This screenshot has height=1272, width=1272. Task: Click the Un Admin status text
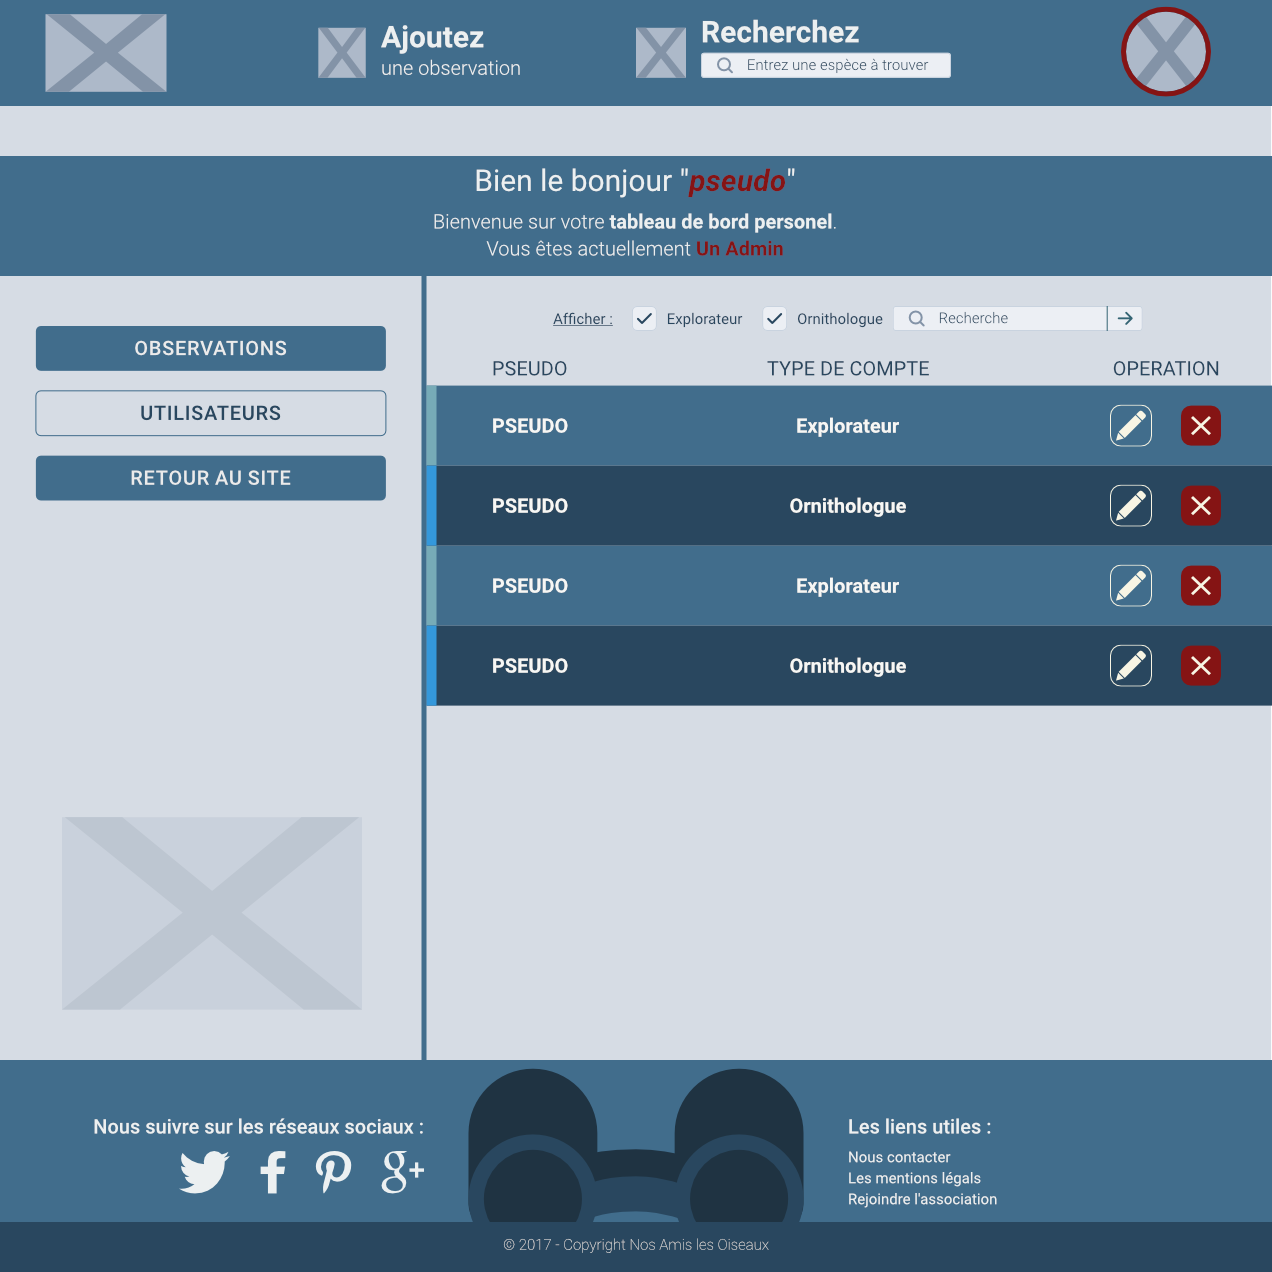click(x=740, y=249)
